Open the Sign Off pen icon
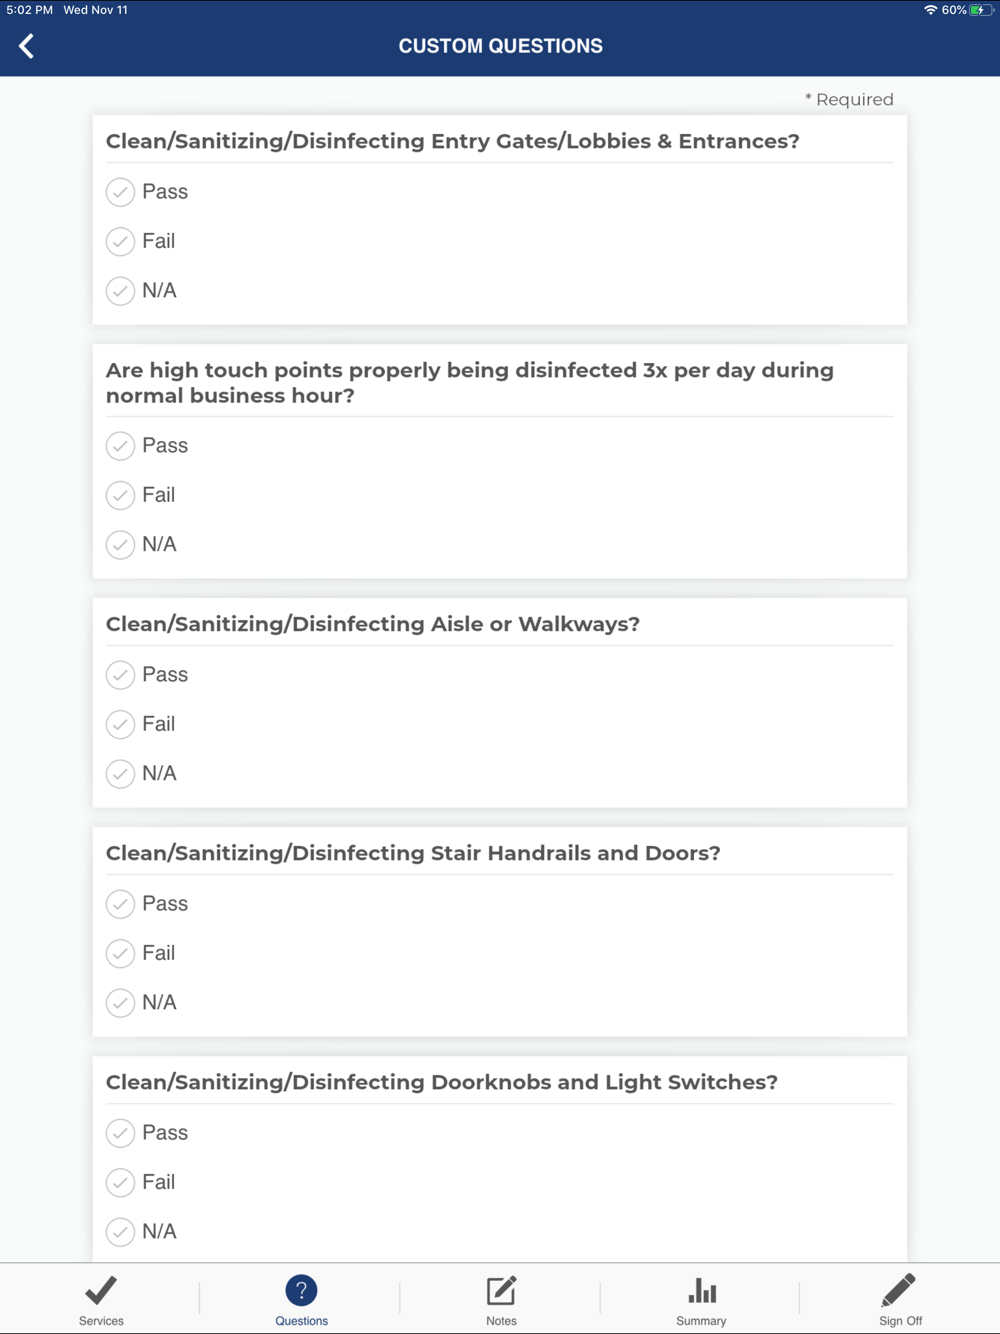The width and height of the screenshot is (1000, 1334). (x=899, y=1291)
